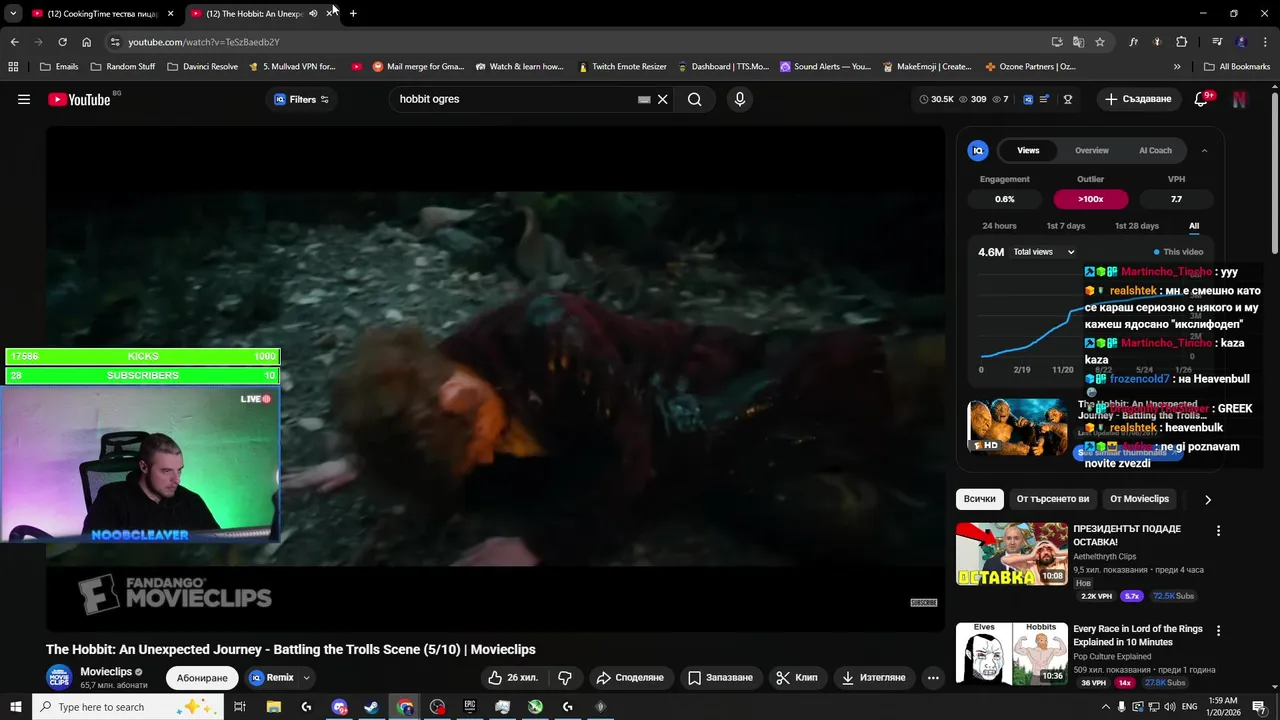This screenshot has width=1280, height=720.
Task: Select the 1st 28 days range tab
Action: 1137,226
